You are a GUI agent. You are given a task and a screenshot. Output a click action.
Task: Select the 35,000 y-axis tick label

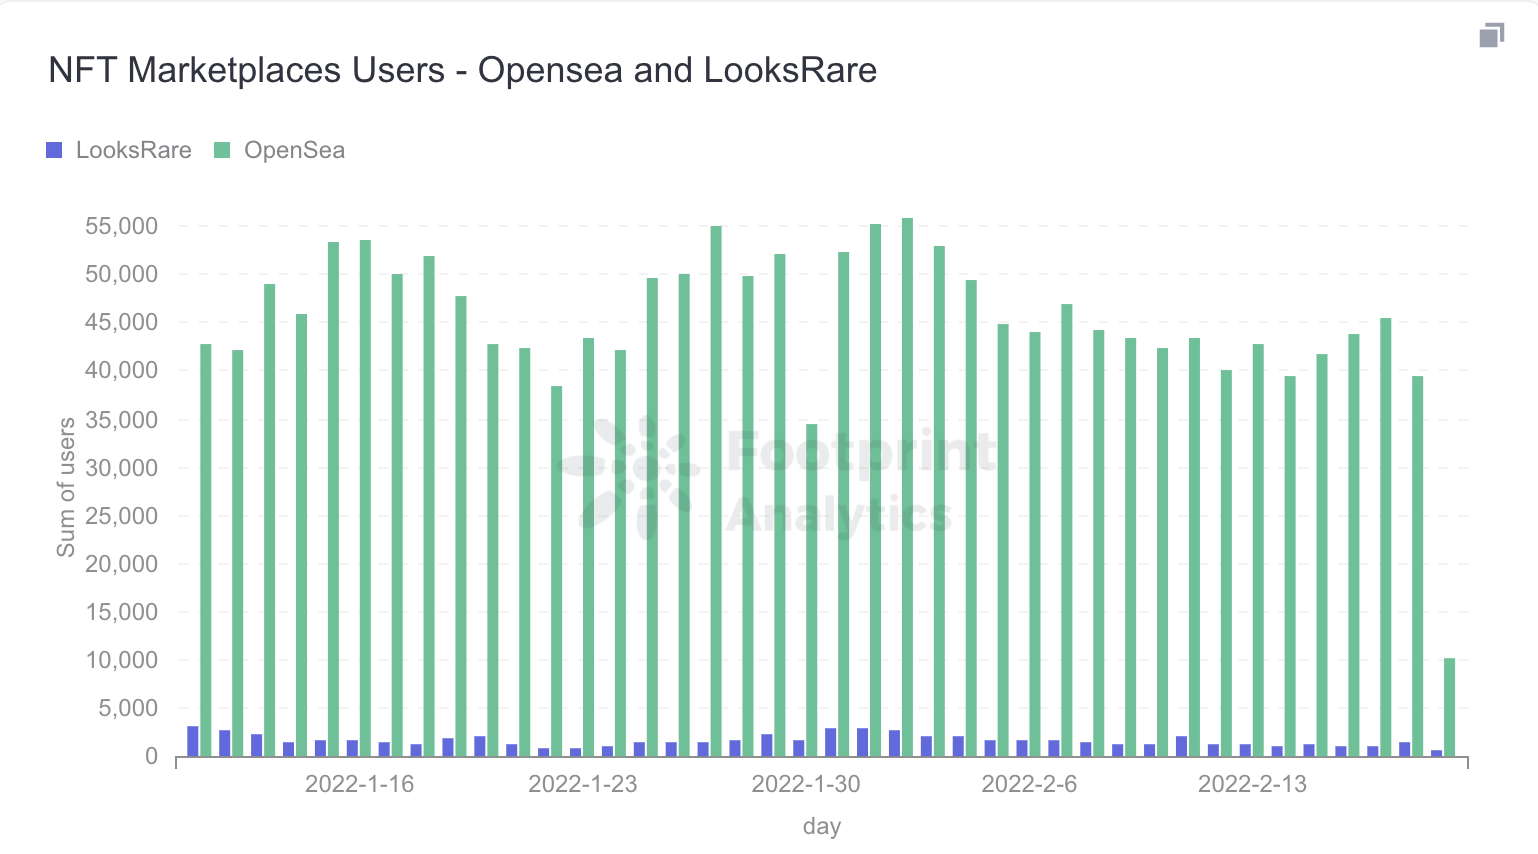122,420
